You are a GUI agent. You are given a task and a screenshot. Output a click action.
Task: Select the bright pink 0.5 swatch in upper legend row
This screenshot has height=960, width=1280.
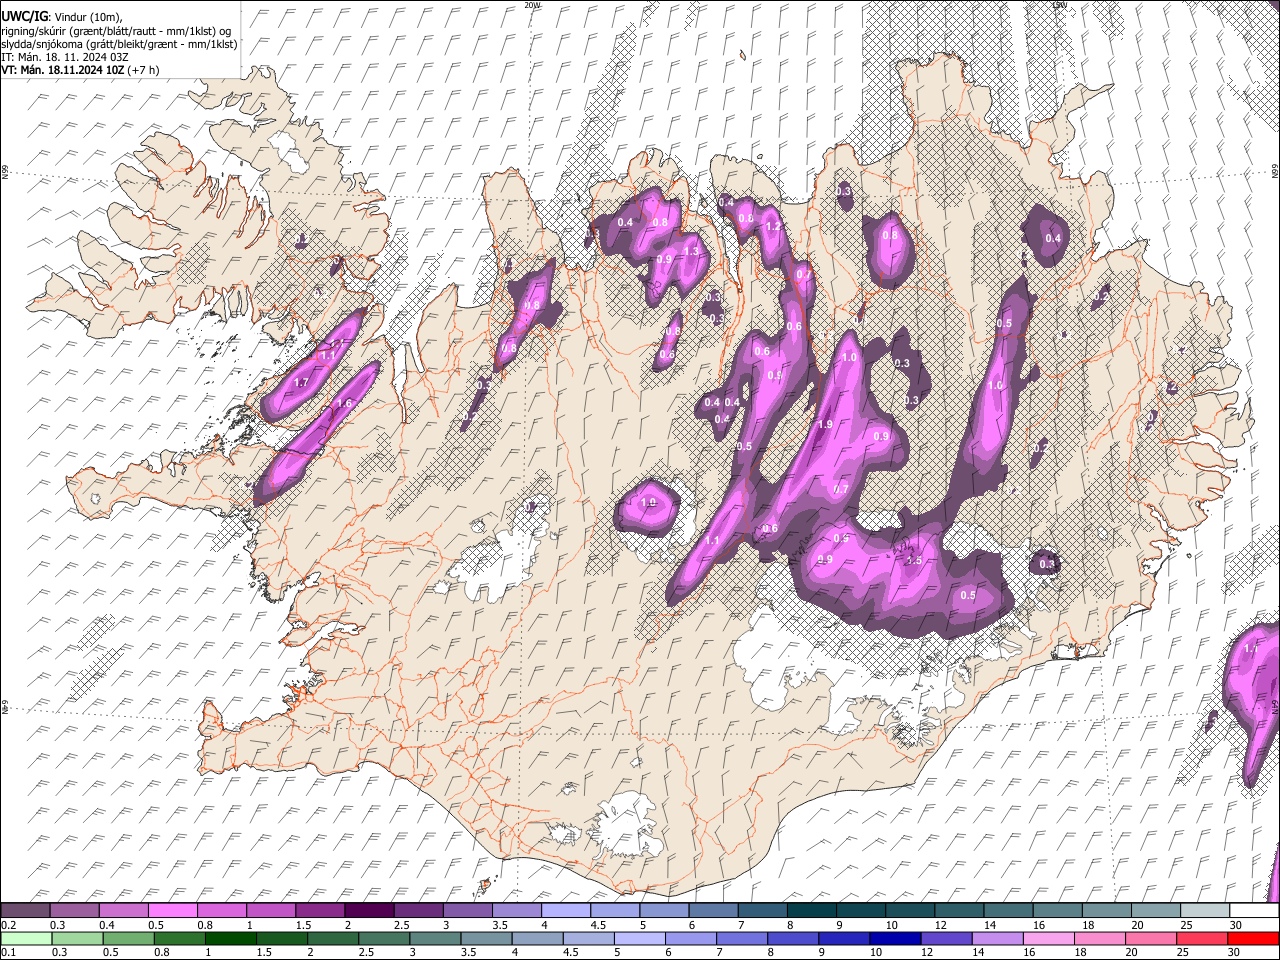pos(172,910)
